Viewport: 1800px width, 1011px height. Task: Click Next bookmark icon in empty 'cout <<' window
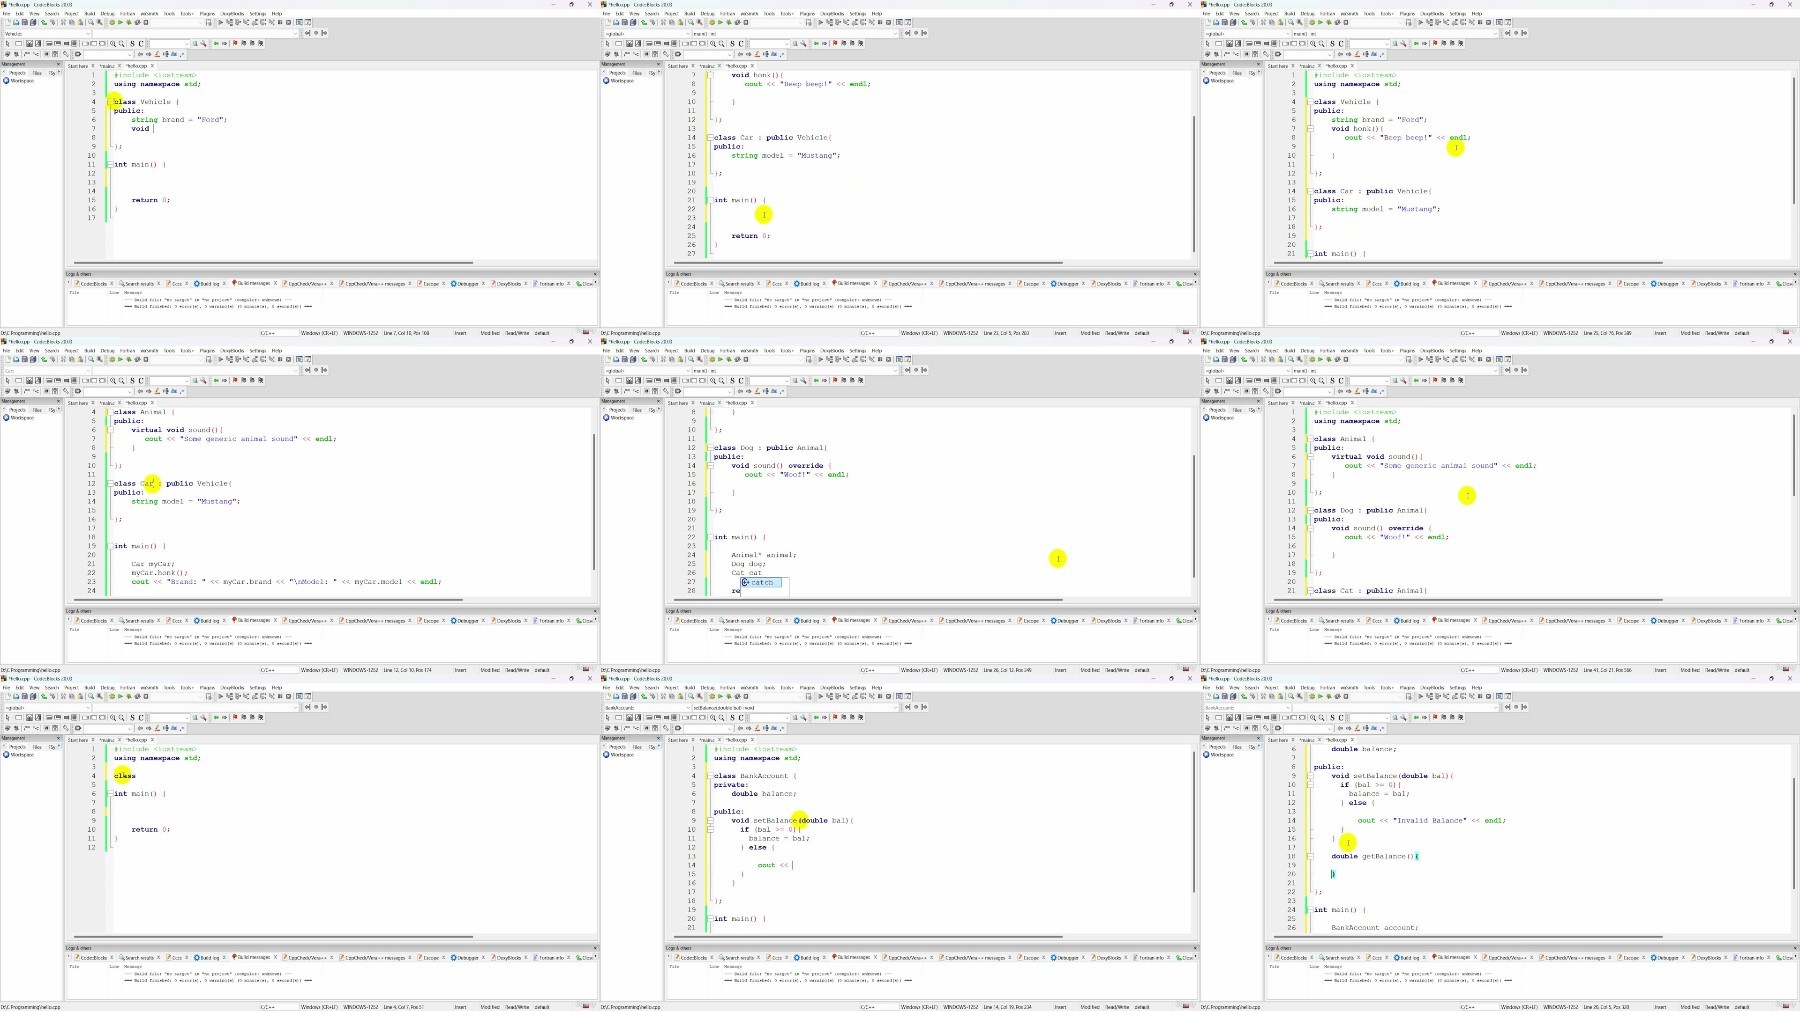click(852, 717)
